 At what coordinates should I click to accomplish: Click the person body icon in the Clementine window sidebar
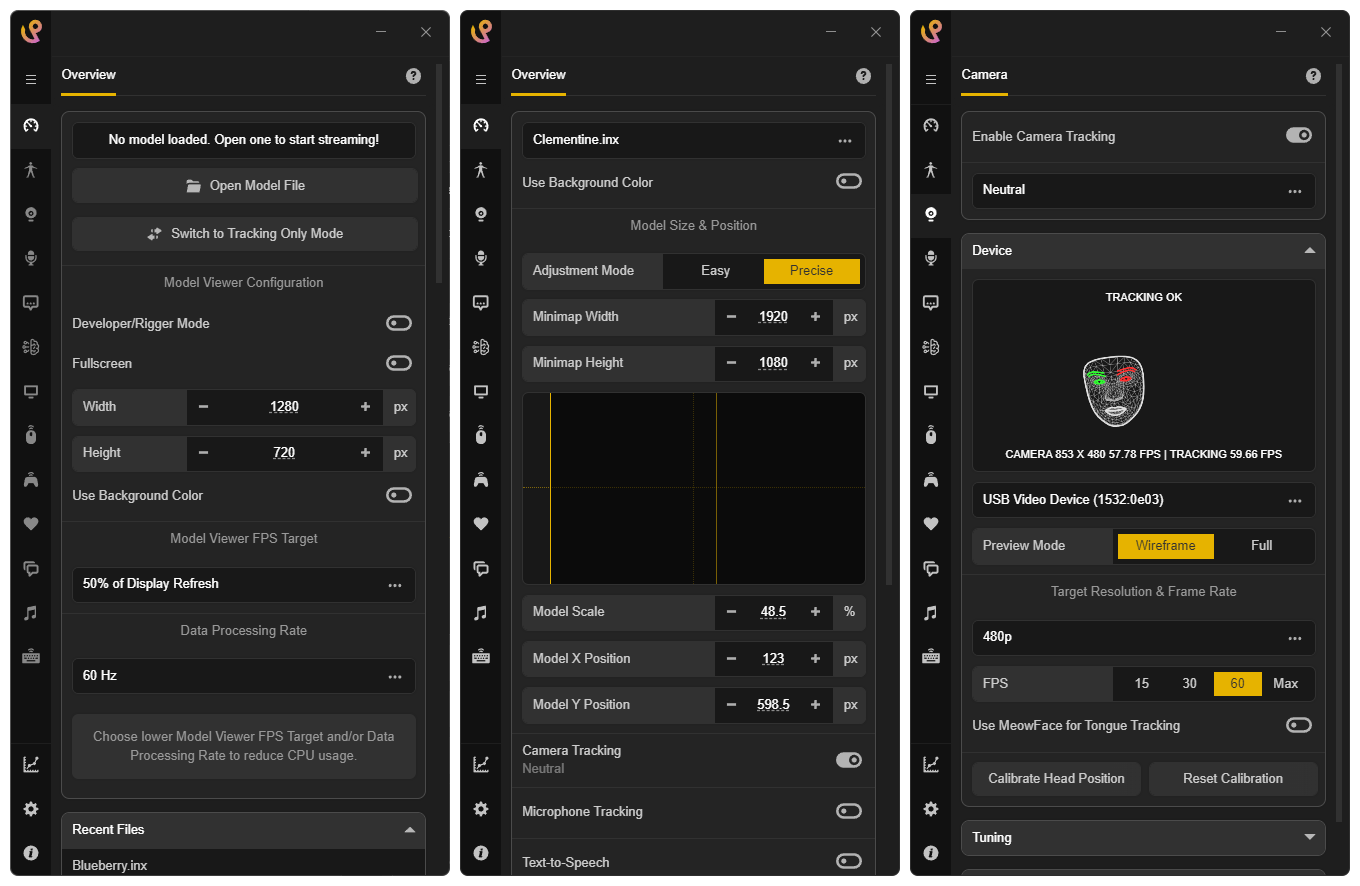pos(481,170)
